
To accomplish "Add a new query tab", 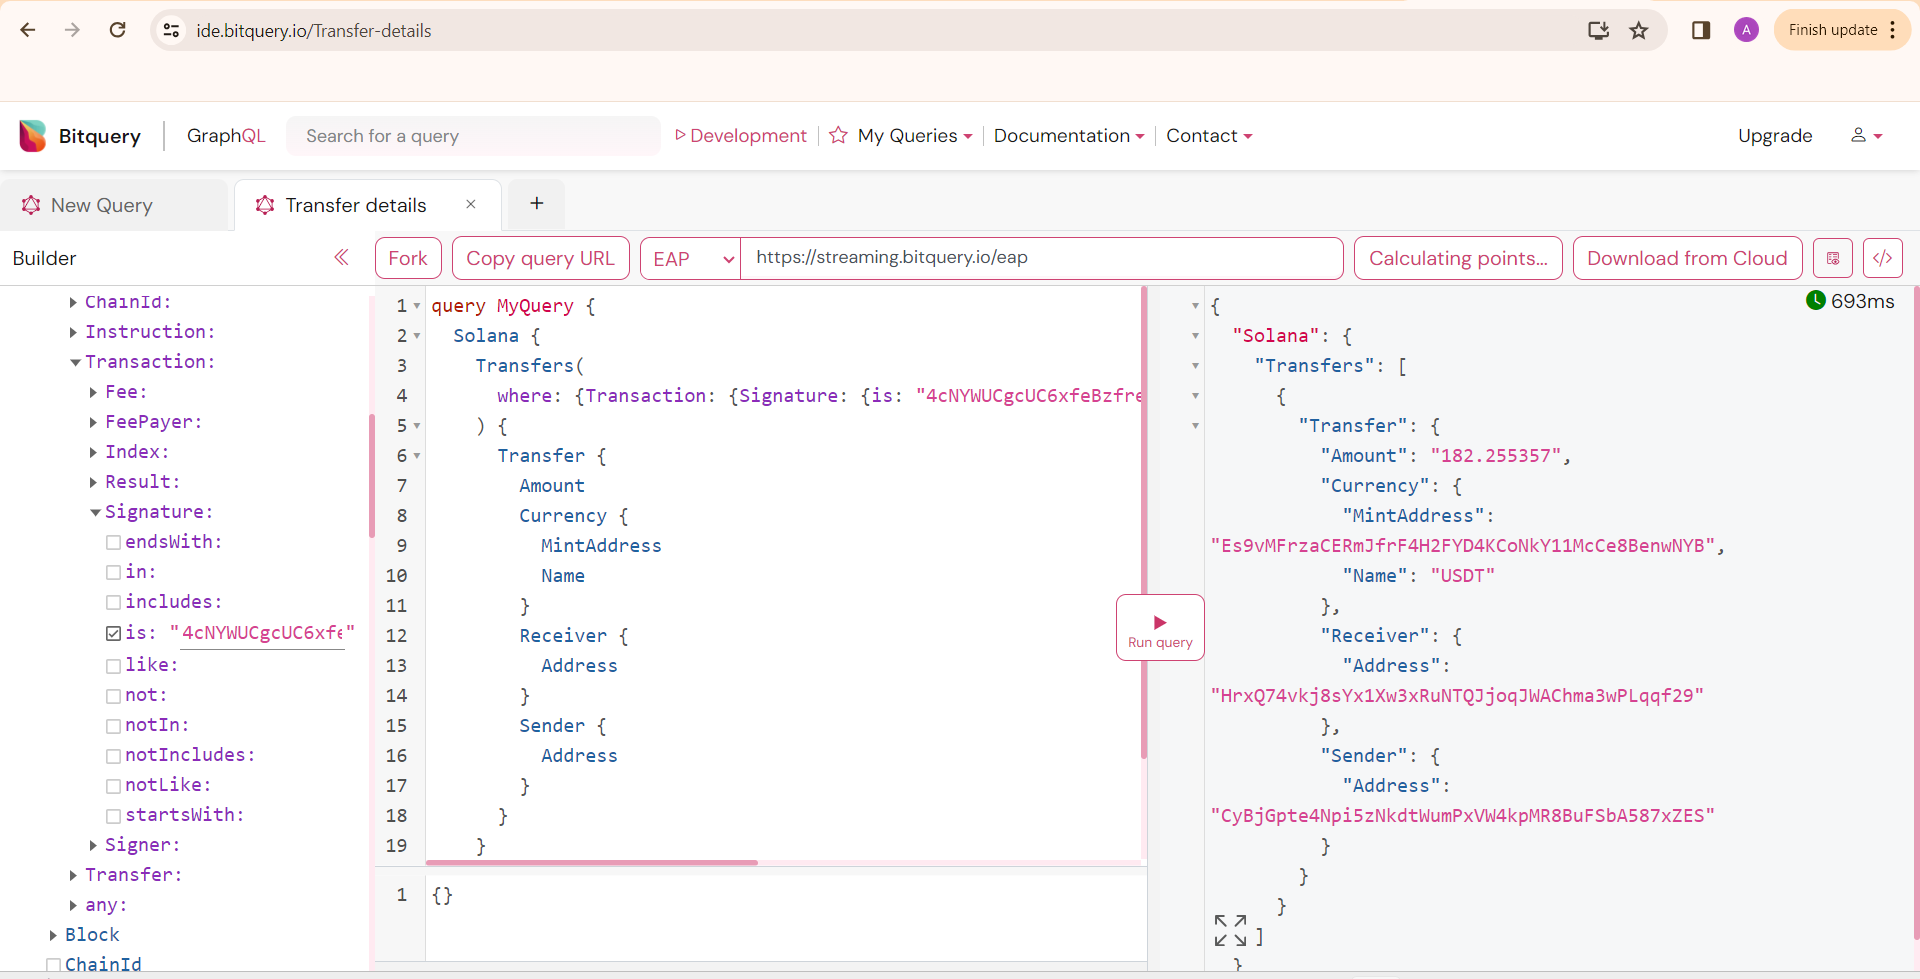I will pos(537,204).
